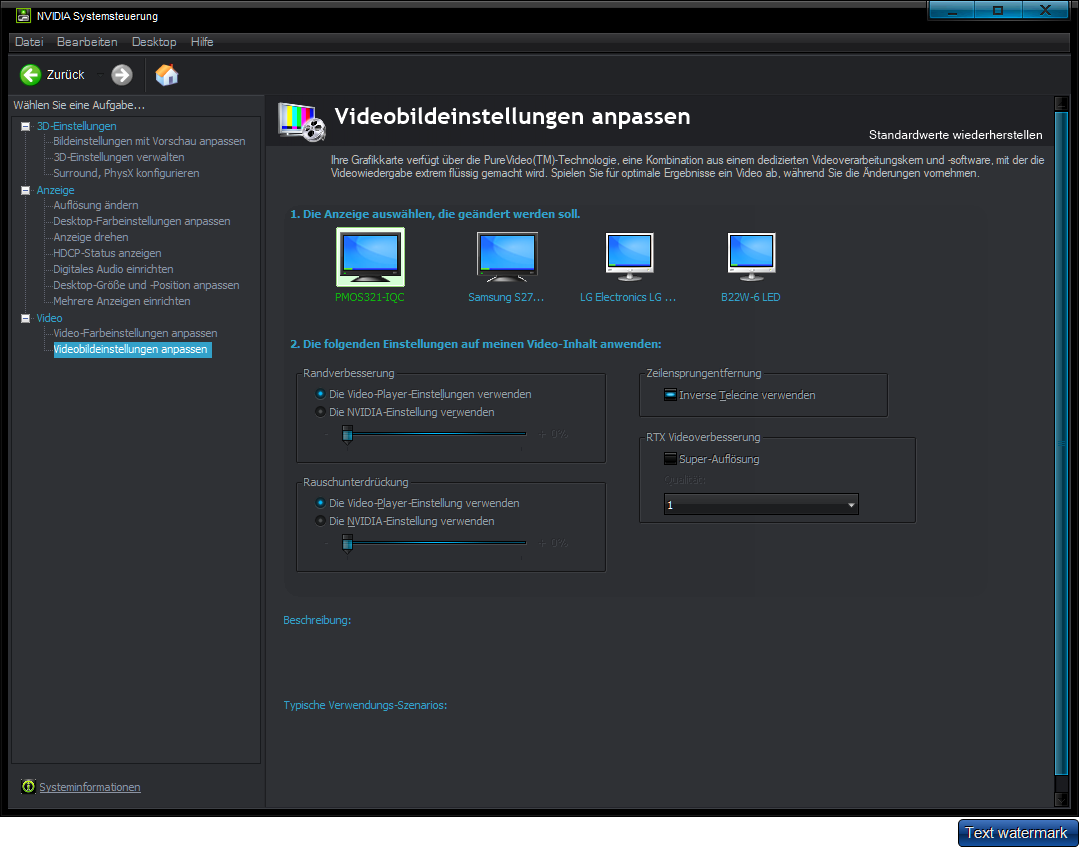This screenshot has width=1079, height=847.
Task: Open 3D-Einstellungen verwalten
Action: [x=119, y=157]
